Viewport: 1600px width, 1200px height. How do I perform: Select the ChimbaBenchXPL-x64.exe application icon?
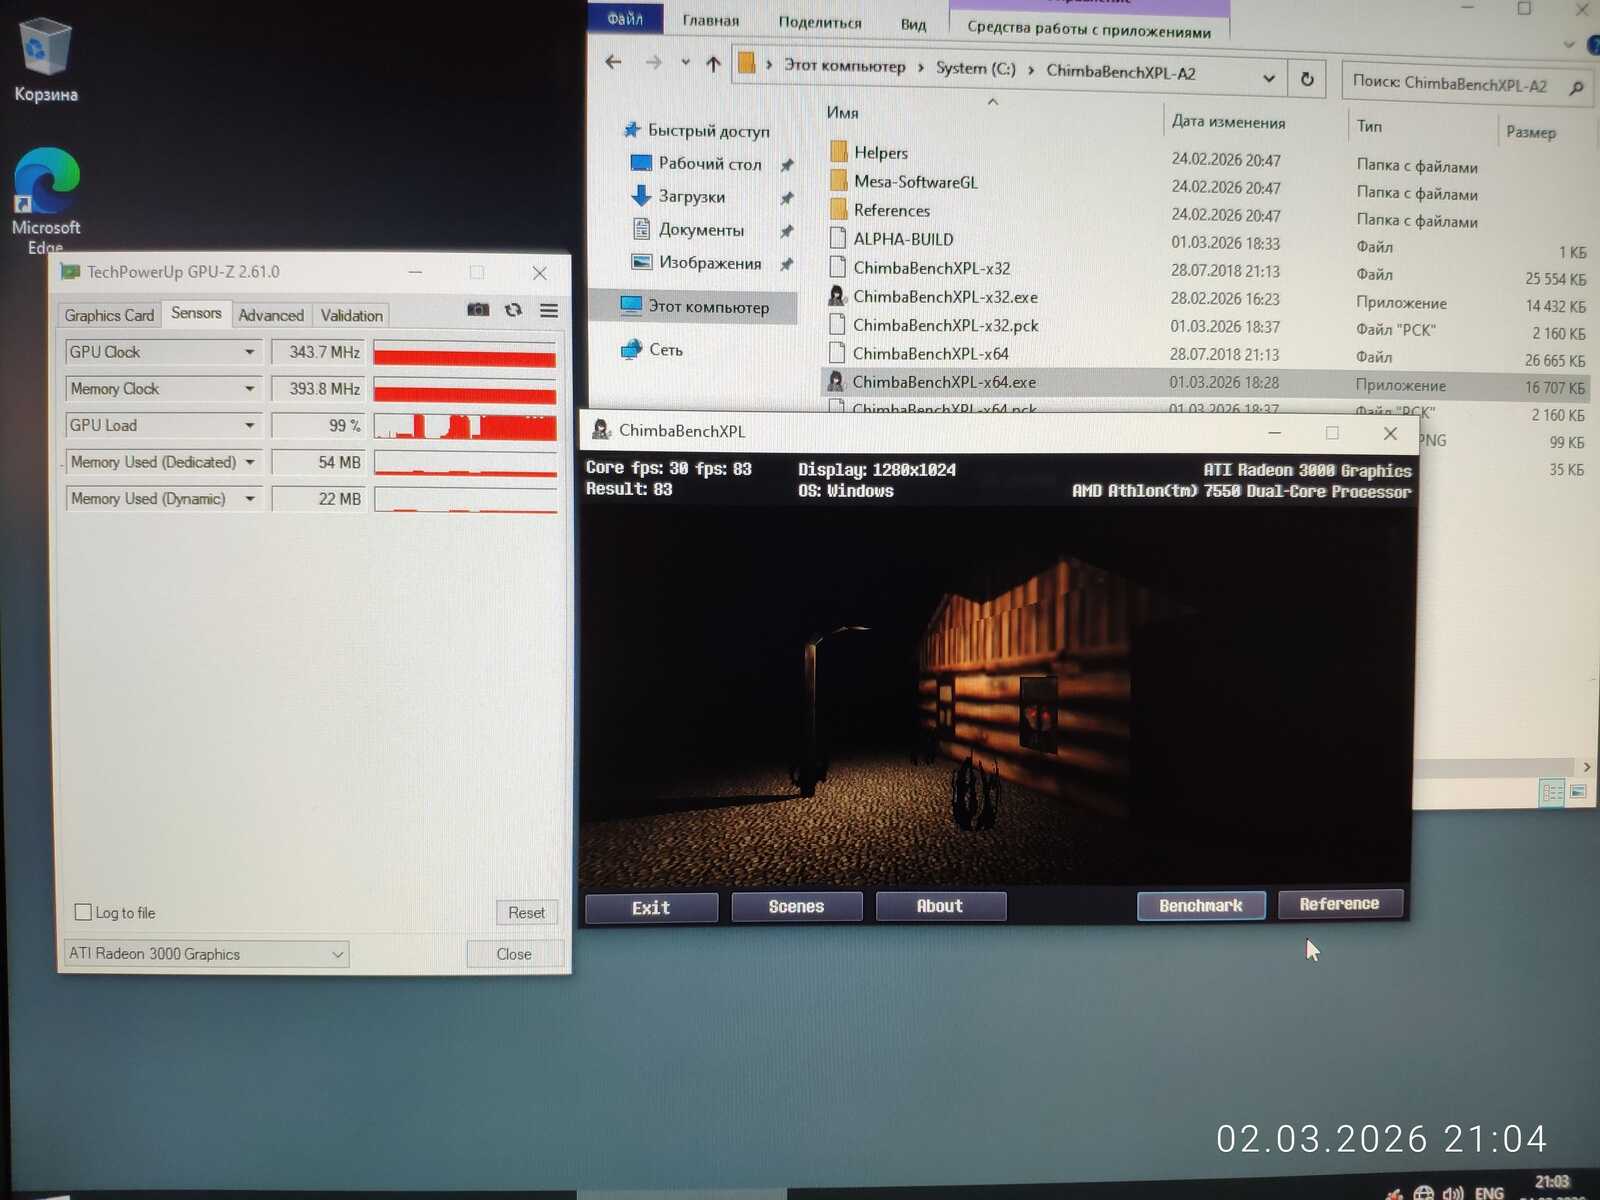click(837, 382)
